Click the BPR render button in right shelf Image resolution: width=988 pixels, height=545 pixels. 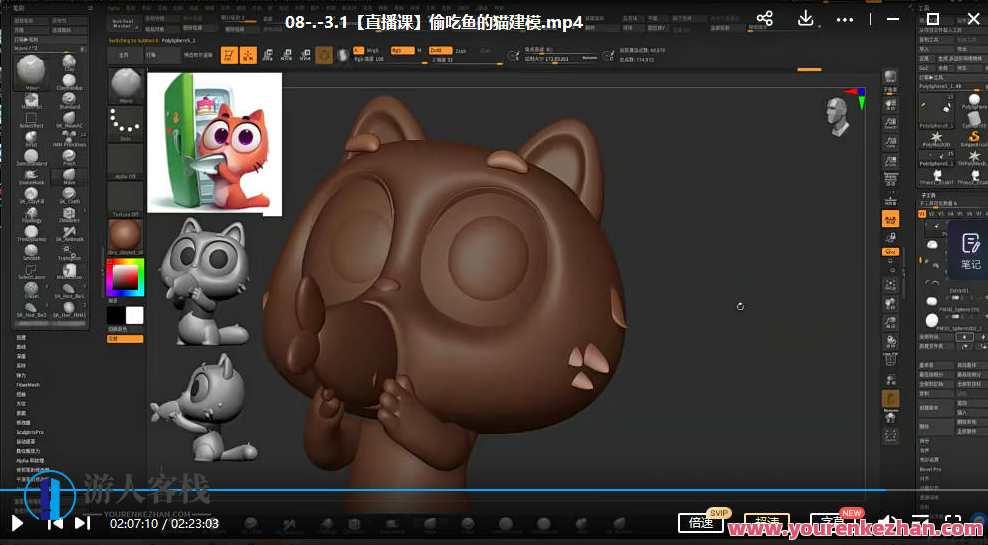[890, 79]
